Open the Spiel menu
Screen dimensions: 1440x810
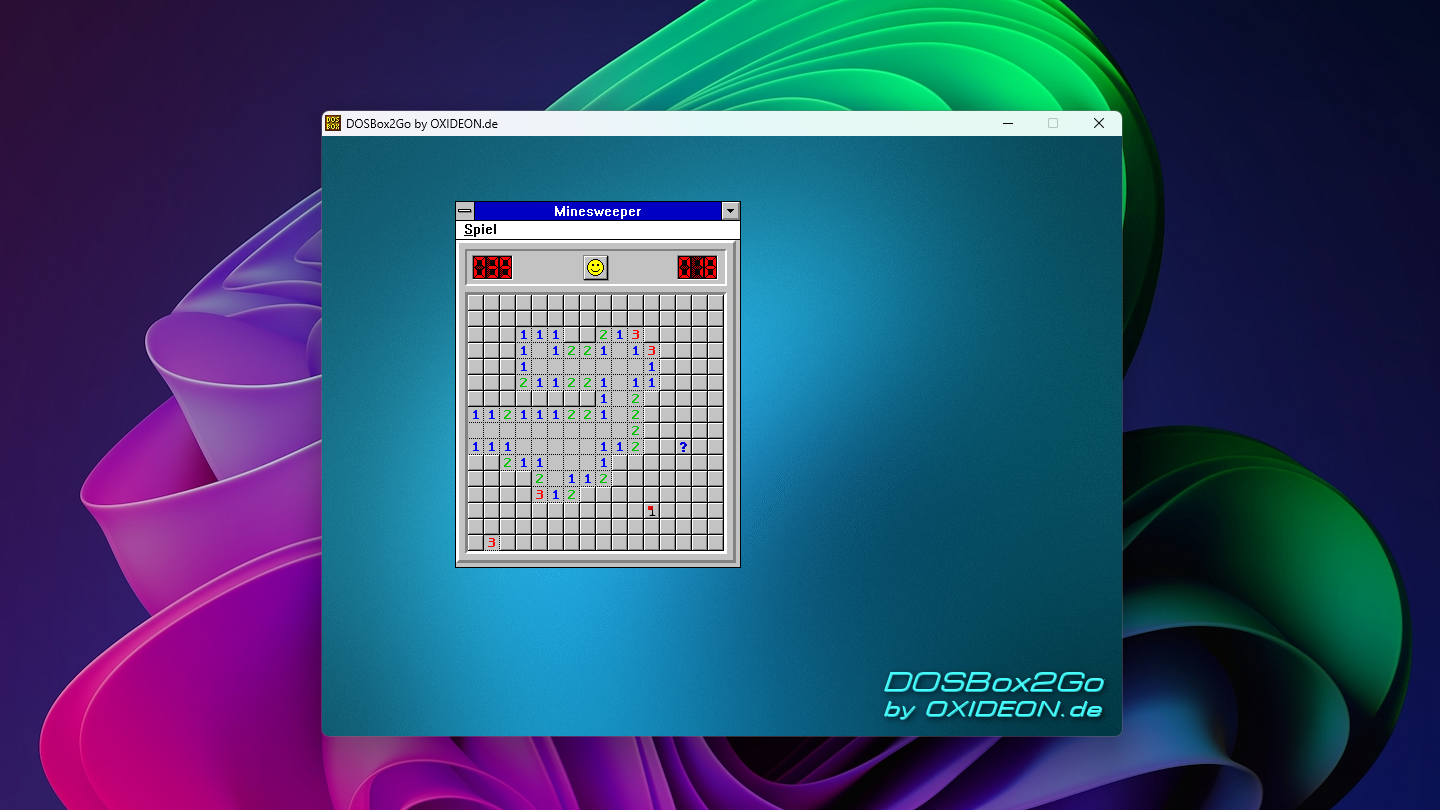tap(480, 230)
